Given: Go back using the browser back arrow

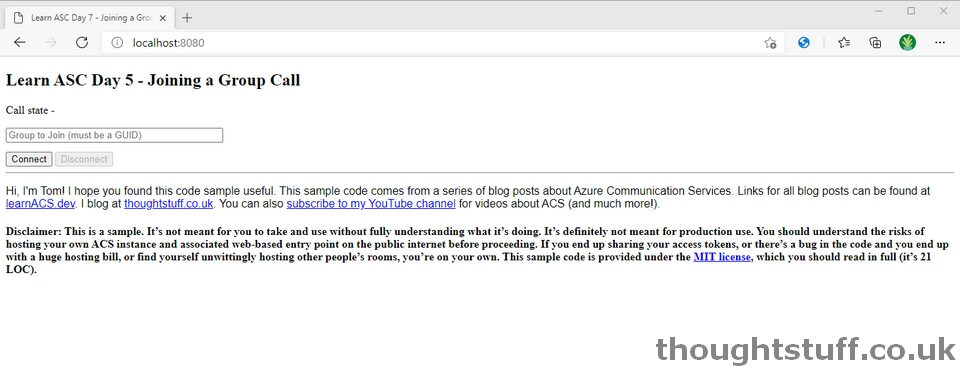Looking at the screenshot, I should [x=20, y=42].
